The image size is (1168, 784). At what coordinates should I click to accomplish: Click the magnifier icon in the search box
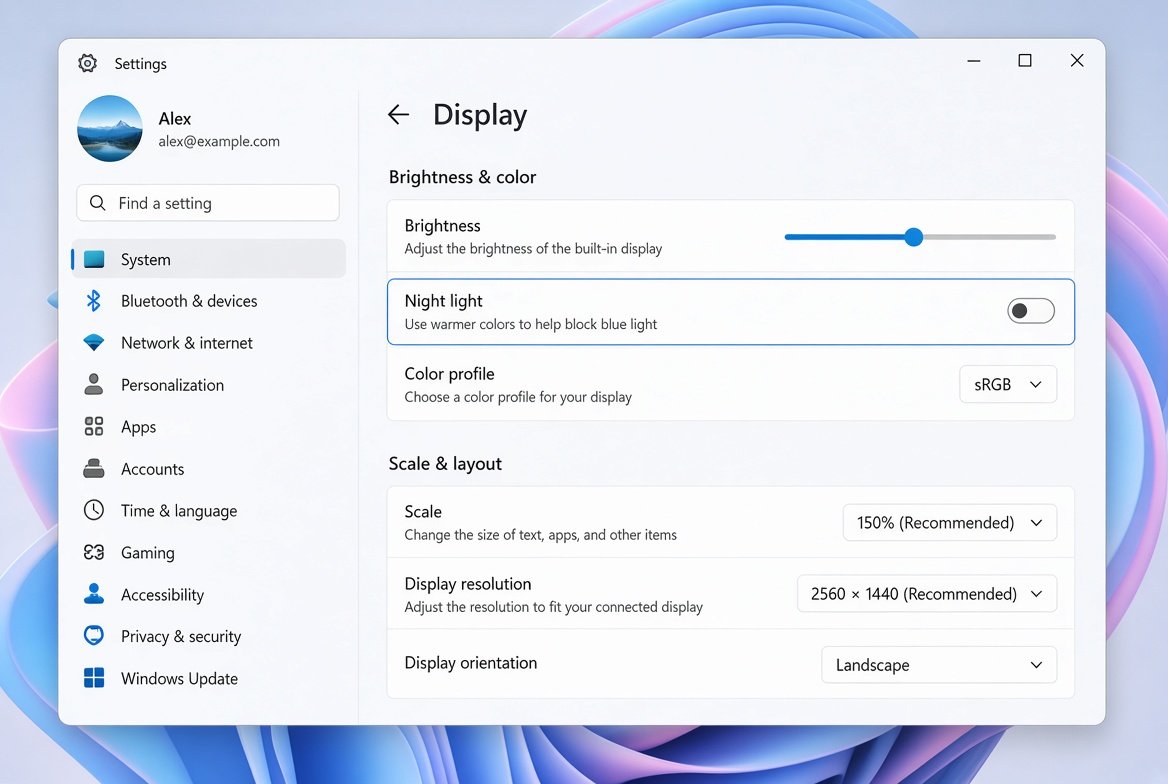click(x=98, y=203)
